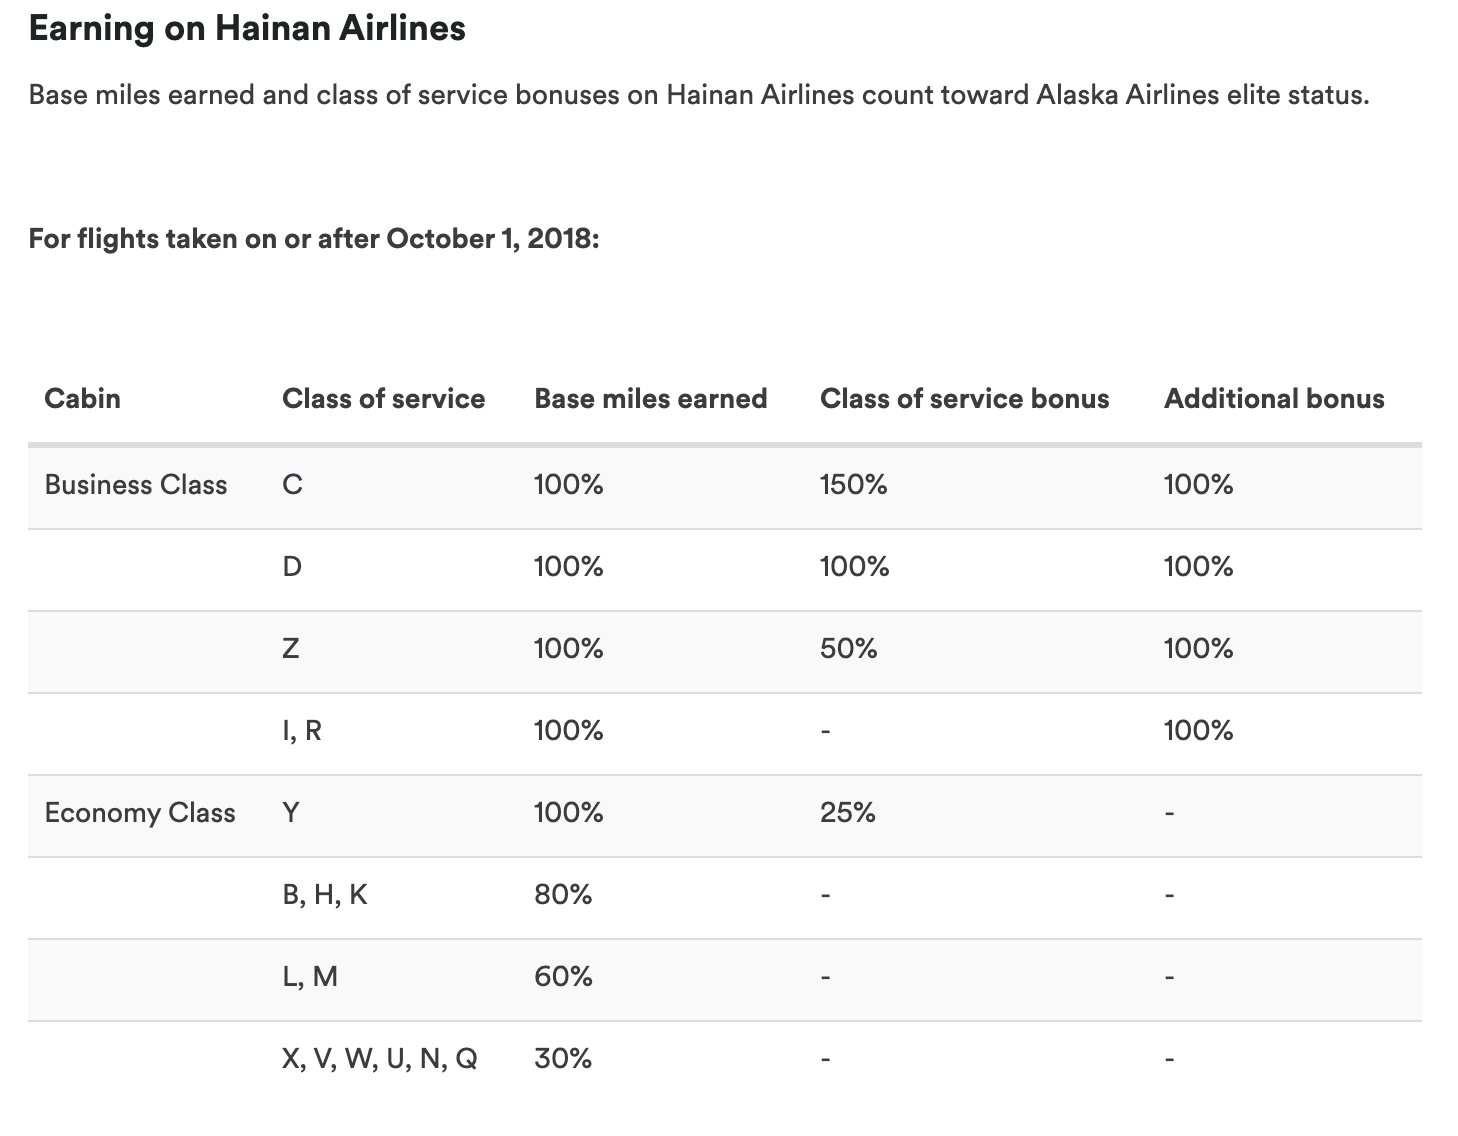The width and height of the screenshot is (1458, 1136).
Task: Select the 'B, H, K' fare class cell
Action: [325, 895]
